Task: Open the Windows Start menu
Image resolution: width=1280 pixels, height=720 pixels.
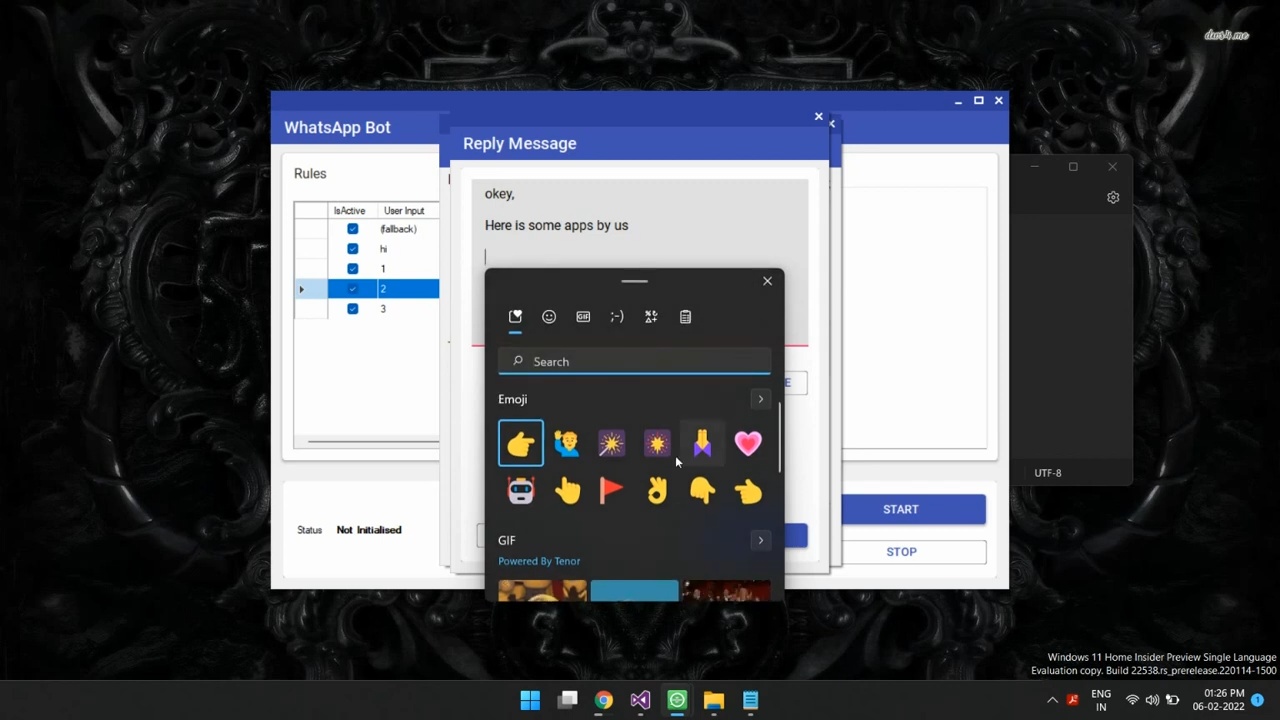Action: 530,700
